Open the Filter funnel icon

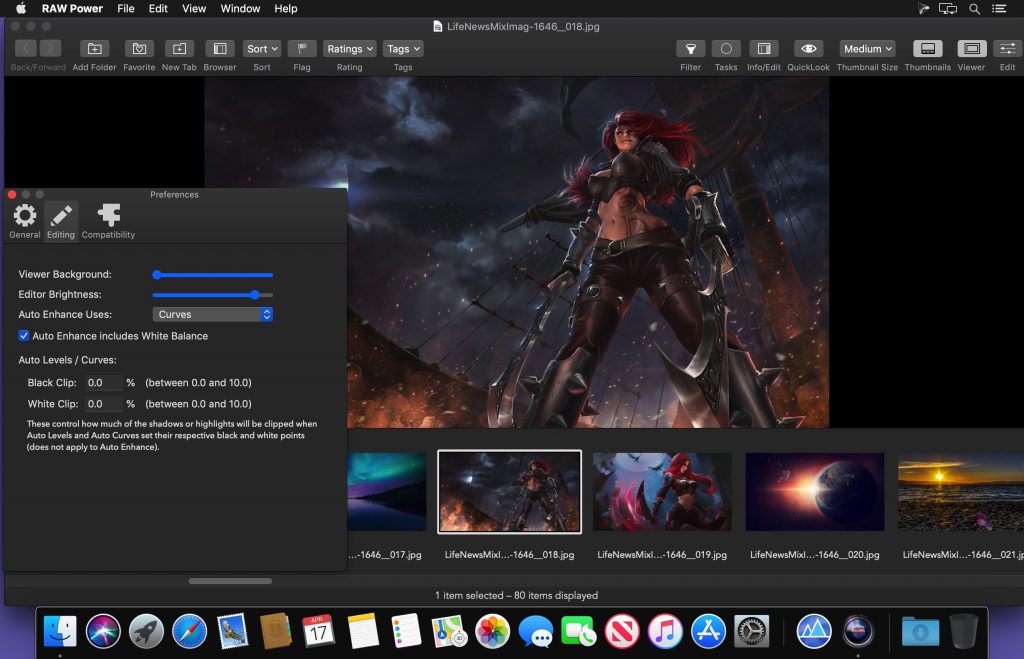pos(690,49)
